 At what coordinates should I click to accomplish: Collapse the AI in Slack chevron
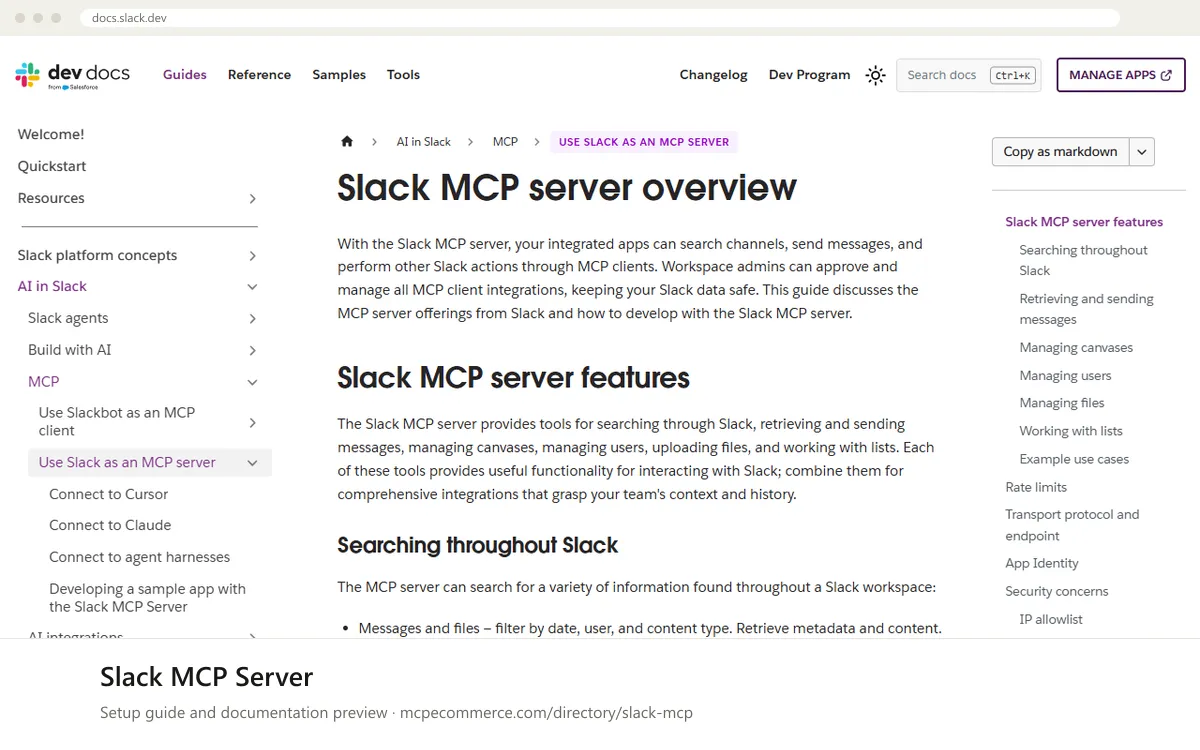tap(252, 287)
